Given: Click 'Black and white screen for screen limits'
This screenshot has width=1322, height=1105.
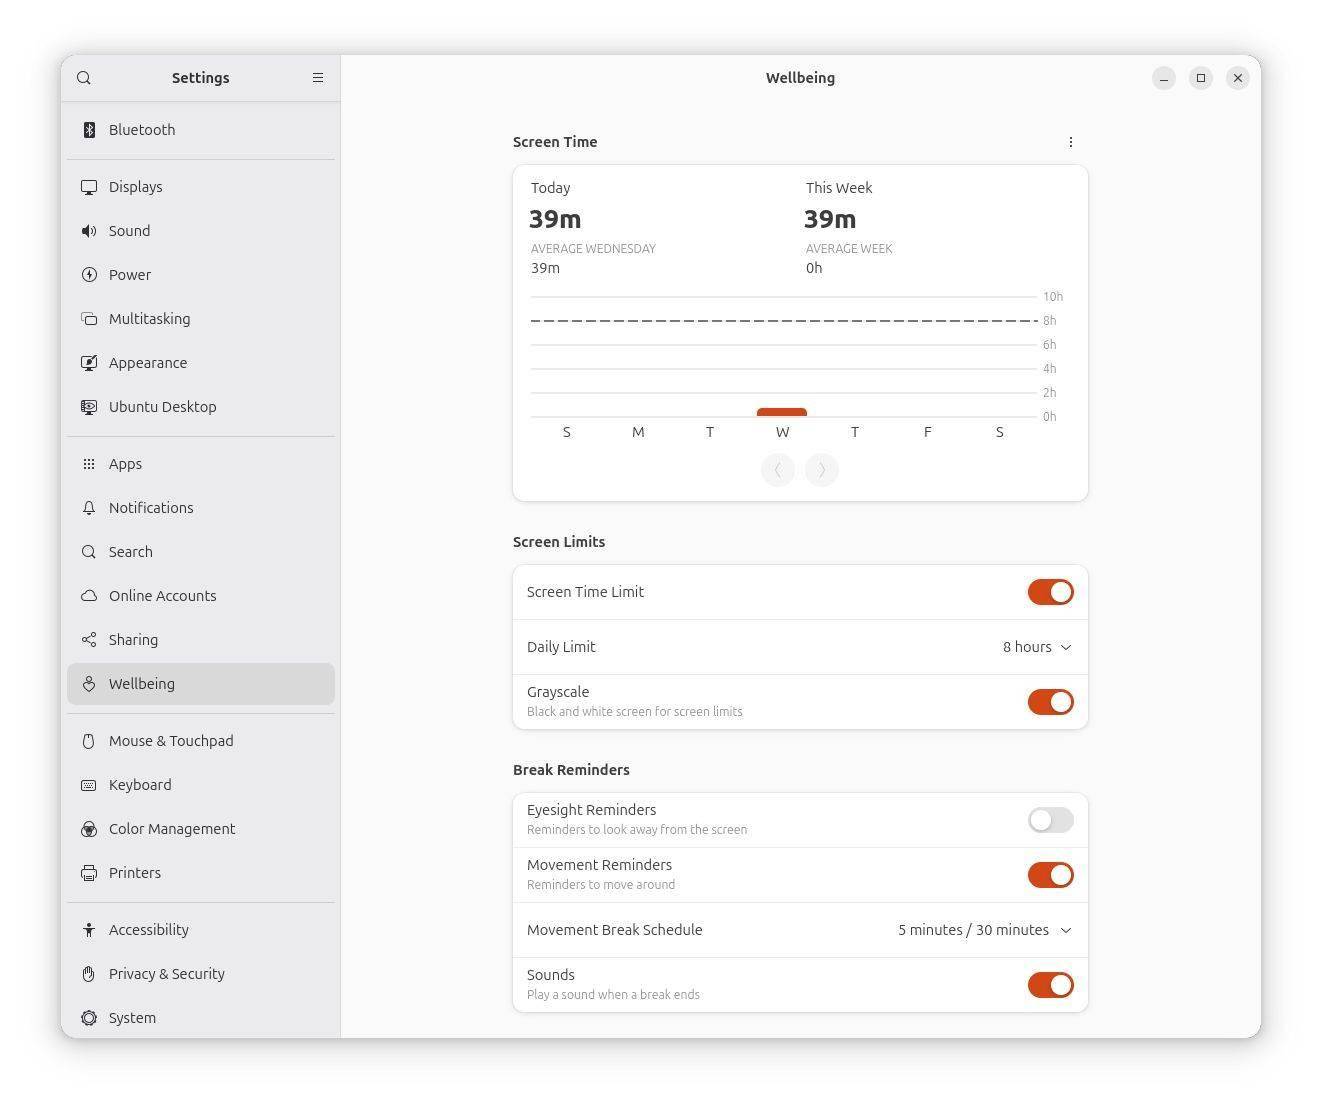Looking at the screenshot, I should (x=635, y=712).
